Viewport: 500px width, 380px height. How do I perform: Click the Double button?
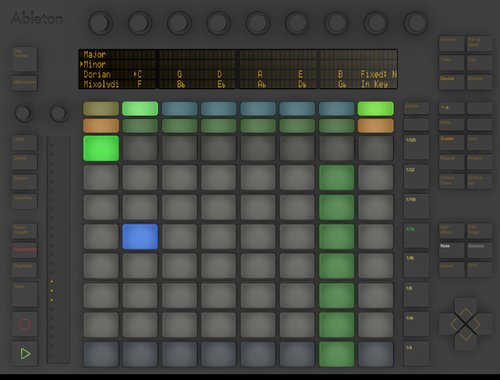tap(25, 182)
